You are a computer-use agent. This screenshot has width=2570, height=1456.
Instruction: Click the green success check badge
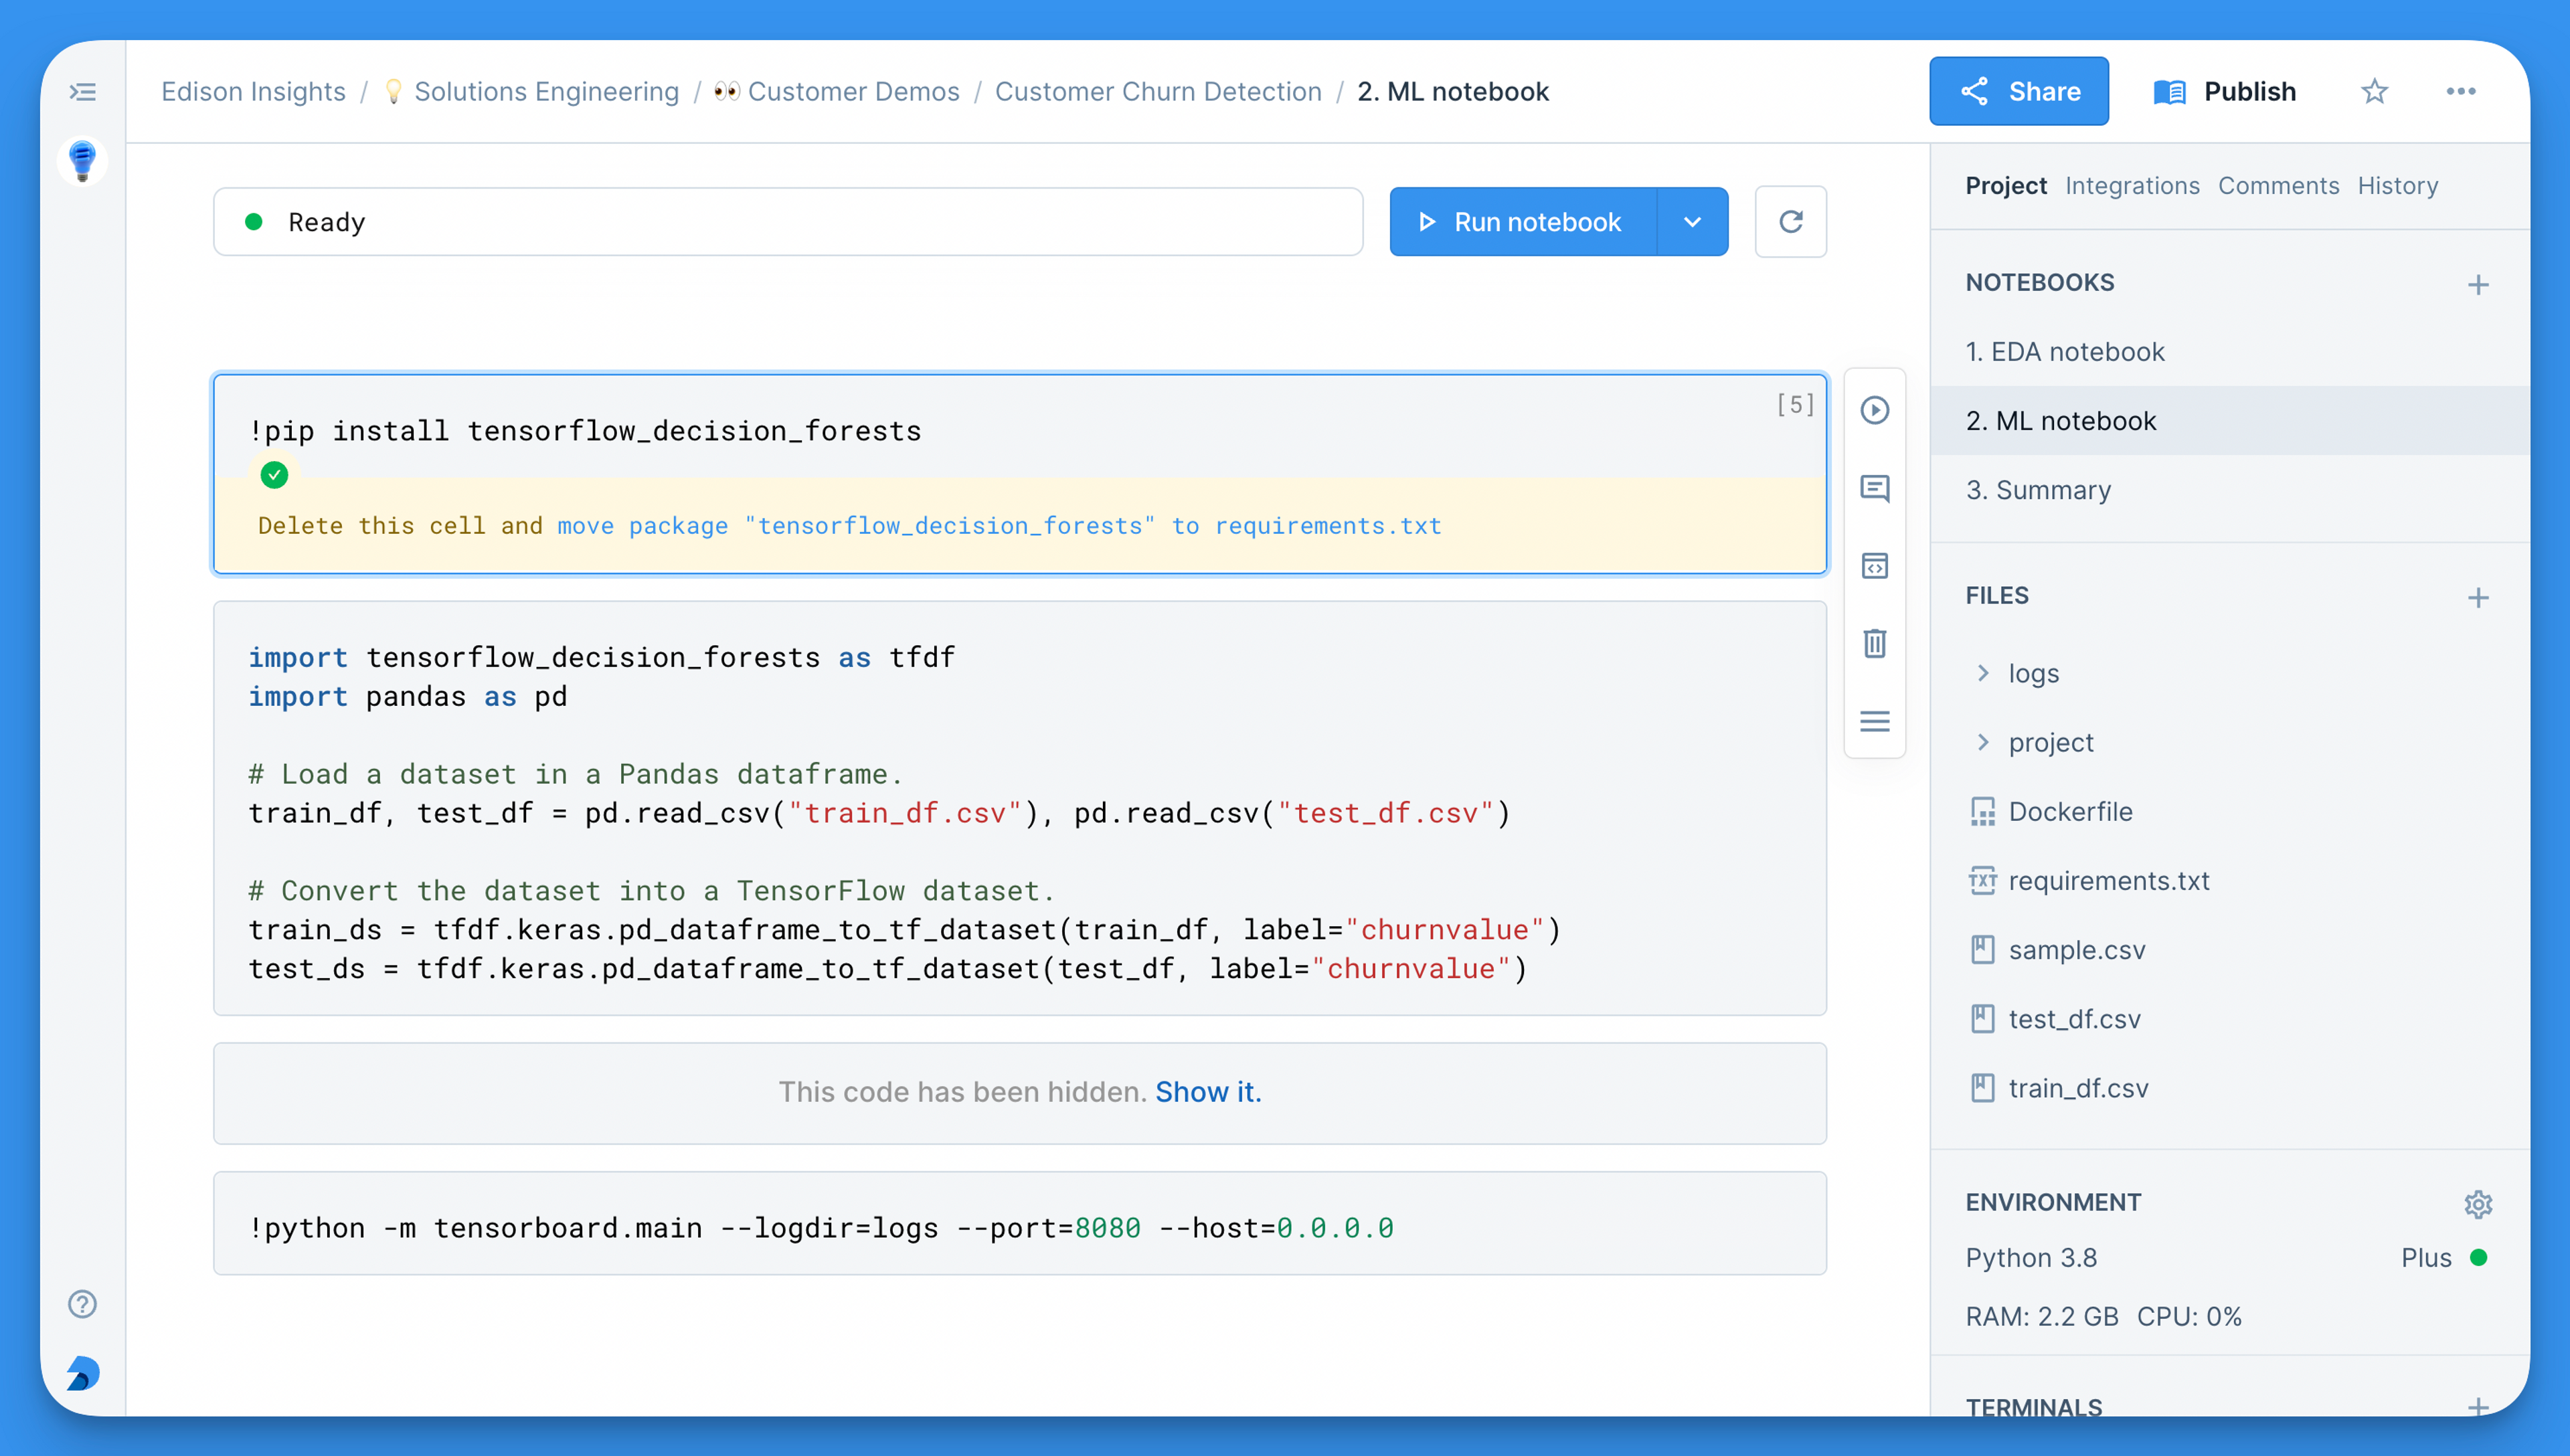(274, 475)
